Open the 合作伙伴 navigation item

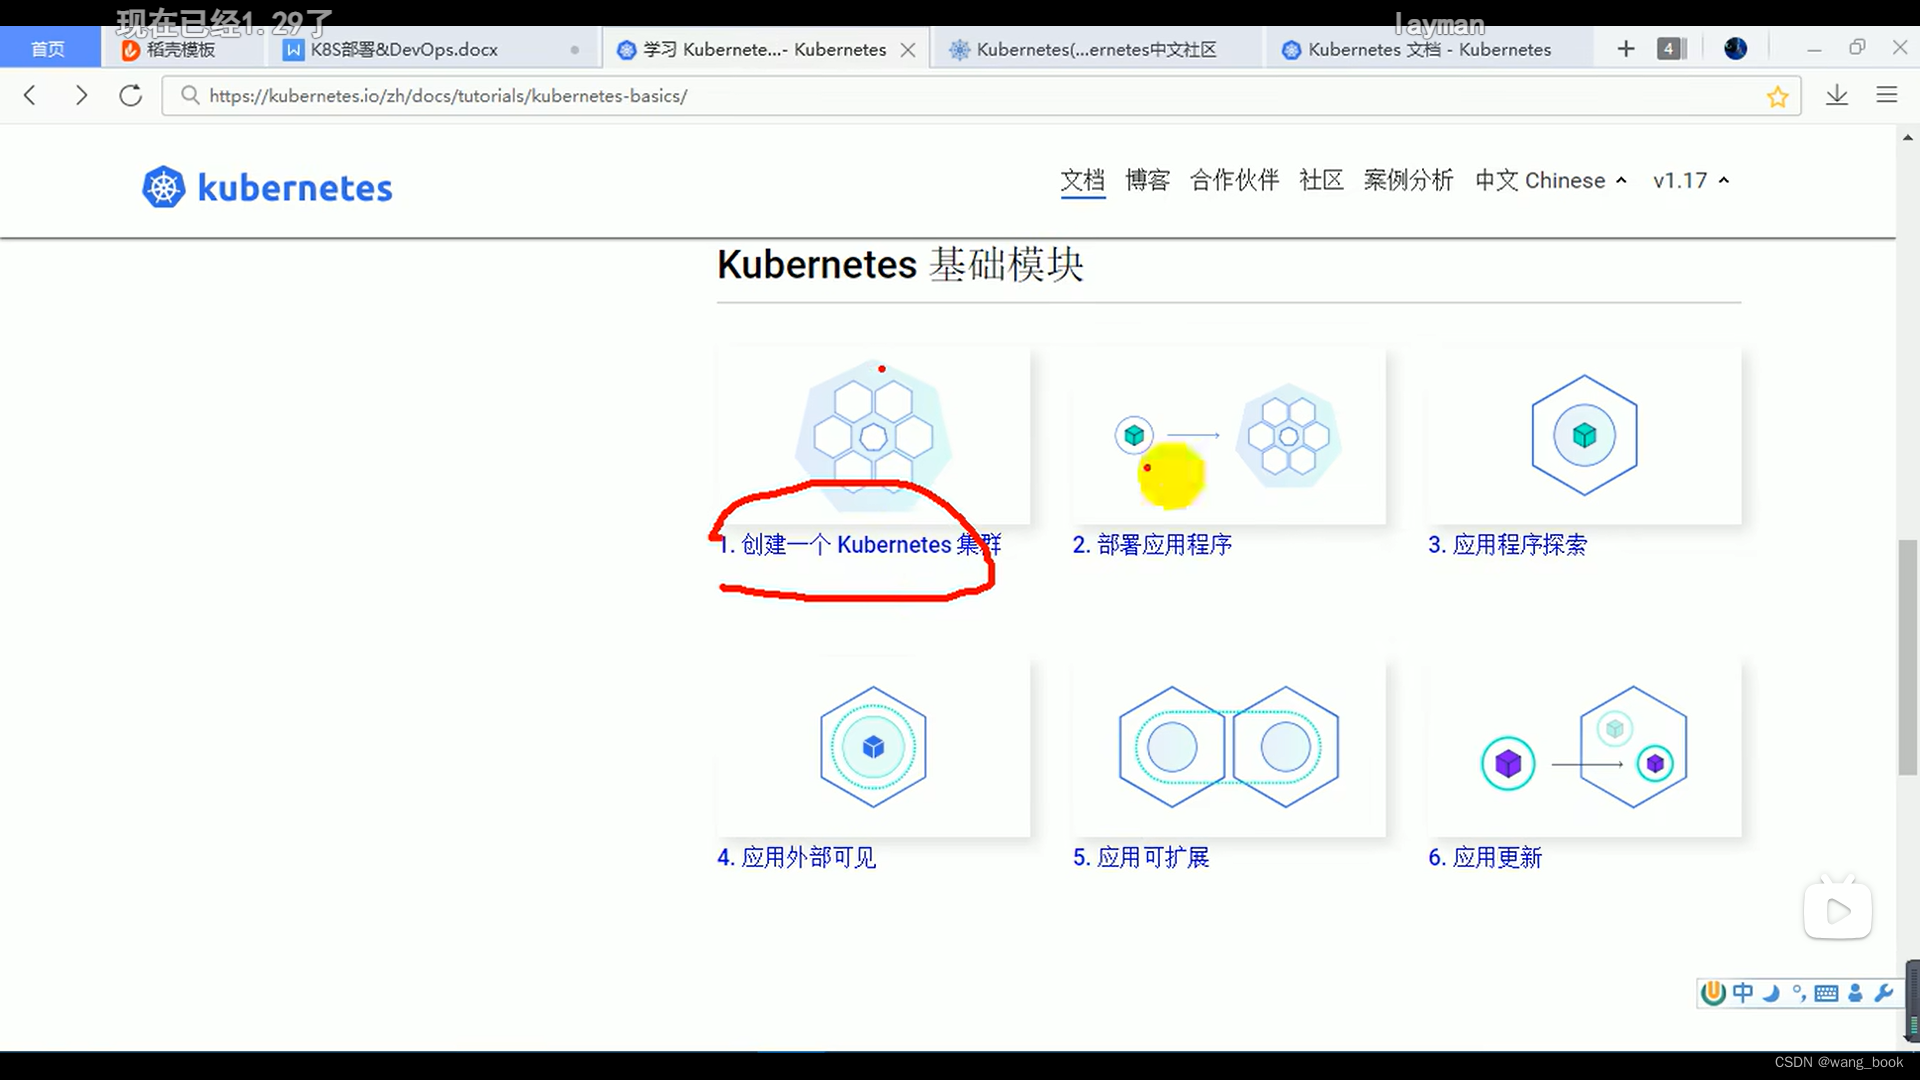click(x=1234, y=180)
